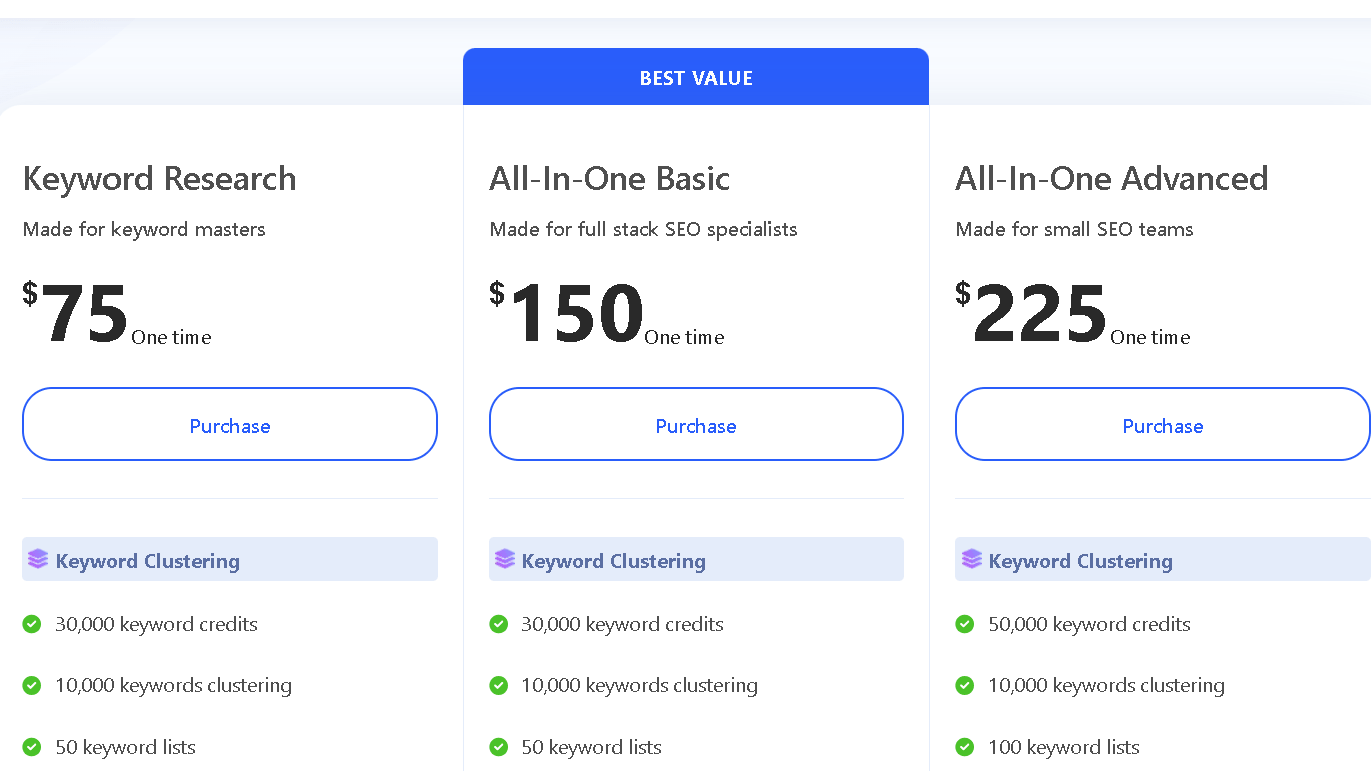Screen dimensions: 1371x771
Task: Click the All-In-One Advanced plan title
Action: (x=1112, y=179)
